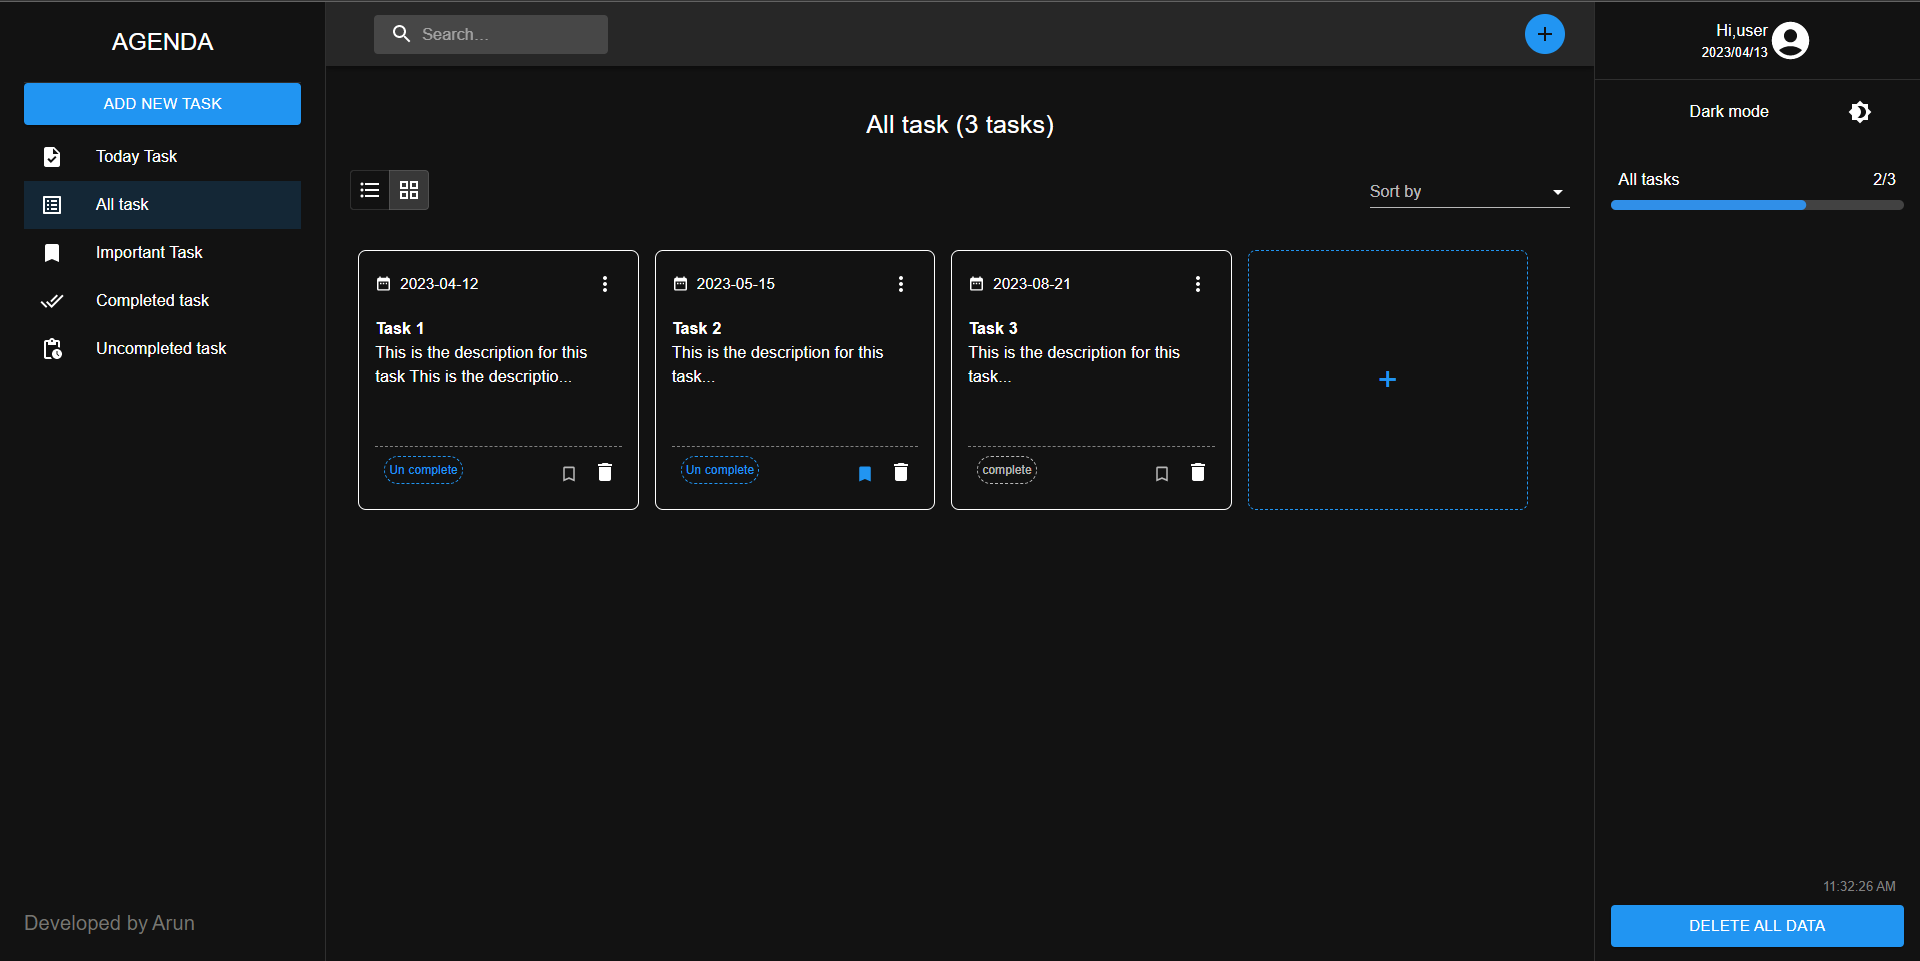Show Uncompleted task list
This screenshot has height=961, width=1920.
pyautogui.click(x=162, y=349)
